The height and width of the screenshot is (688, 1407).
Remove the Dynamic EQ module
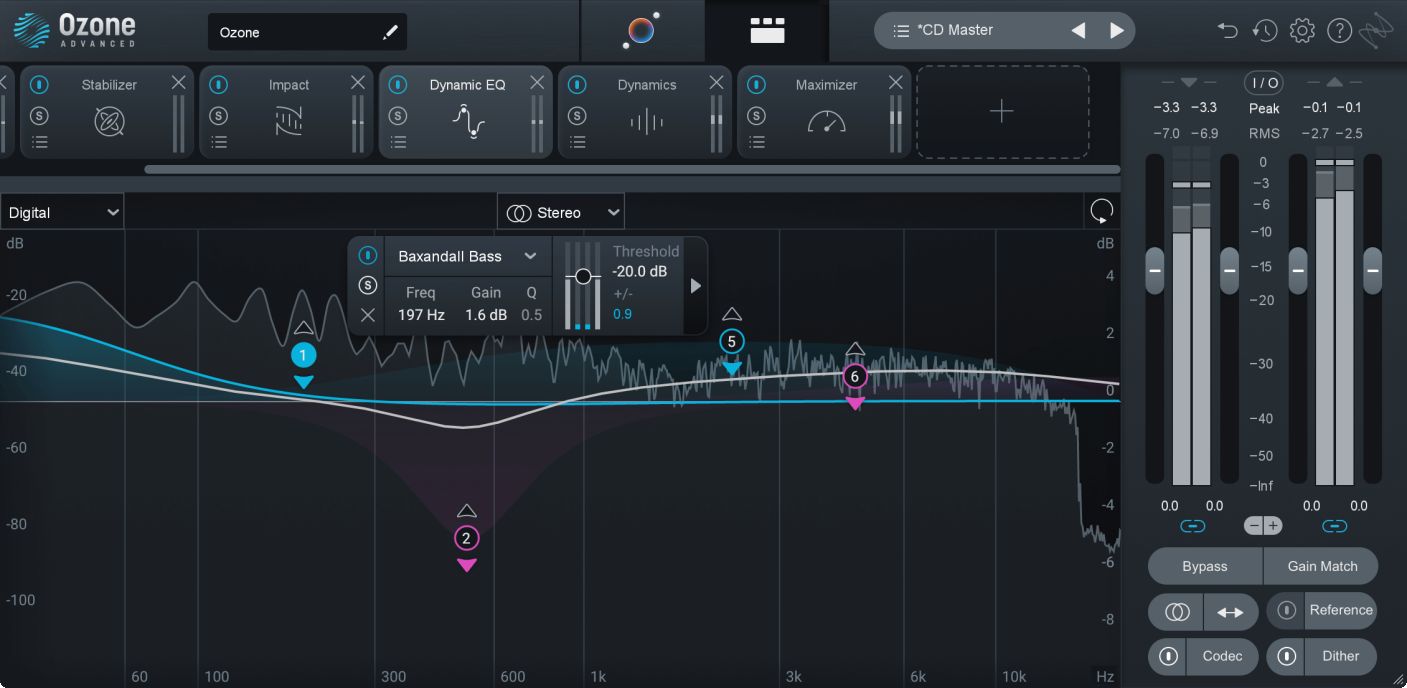point(537,83)
